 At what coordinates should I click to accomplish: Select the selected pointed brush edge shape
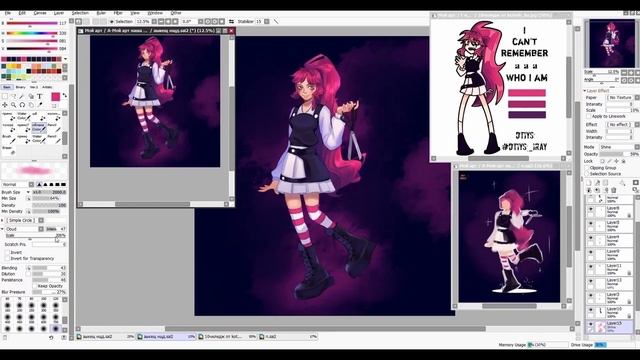click(x=39, y=184)
